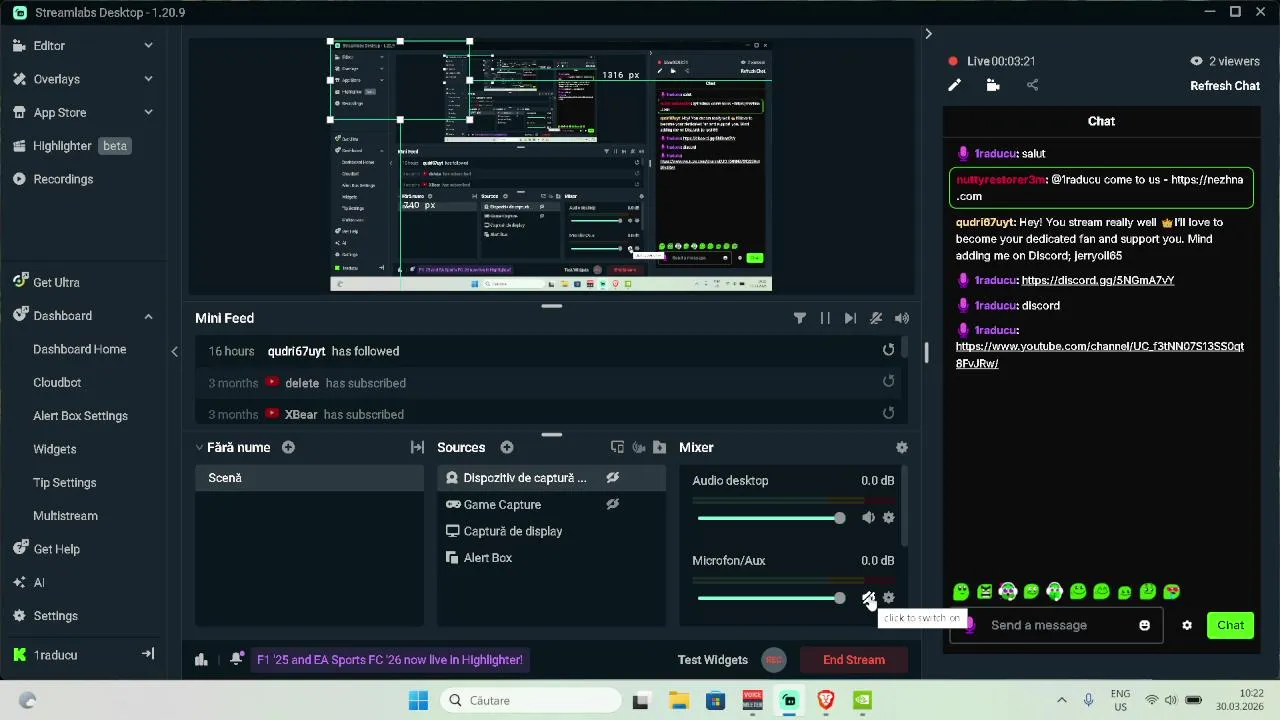Viewport: 1280px width, 720px height.
Task: Click Test Widgets
Action: 713,660
